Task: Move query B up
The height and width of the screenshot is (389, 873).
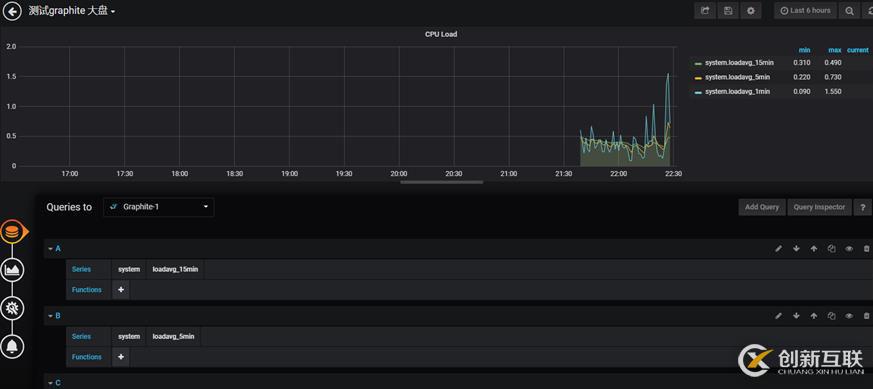Action: click(x=814, y=316)
